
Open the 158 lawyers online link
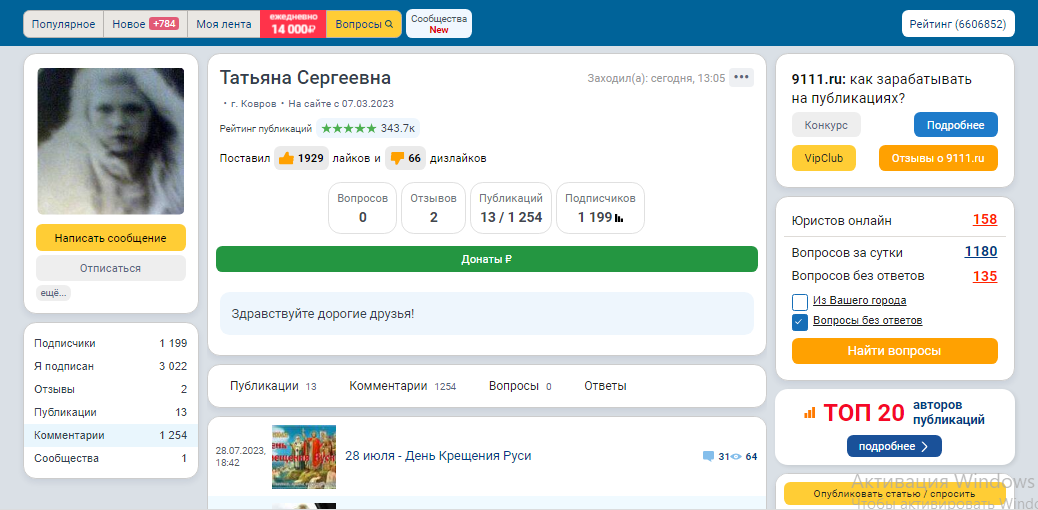tap(984, 219)
